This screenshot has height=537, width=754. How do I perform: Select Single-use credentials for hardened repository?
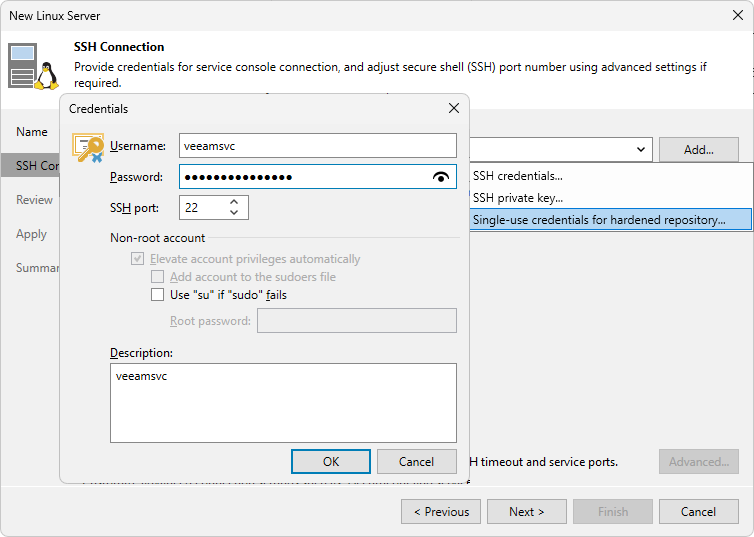pyautogui.click(x=610, y=220)
